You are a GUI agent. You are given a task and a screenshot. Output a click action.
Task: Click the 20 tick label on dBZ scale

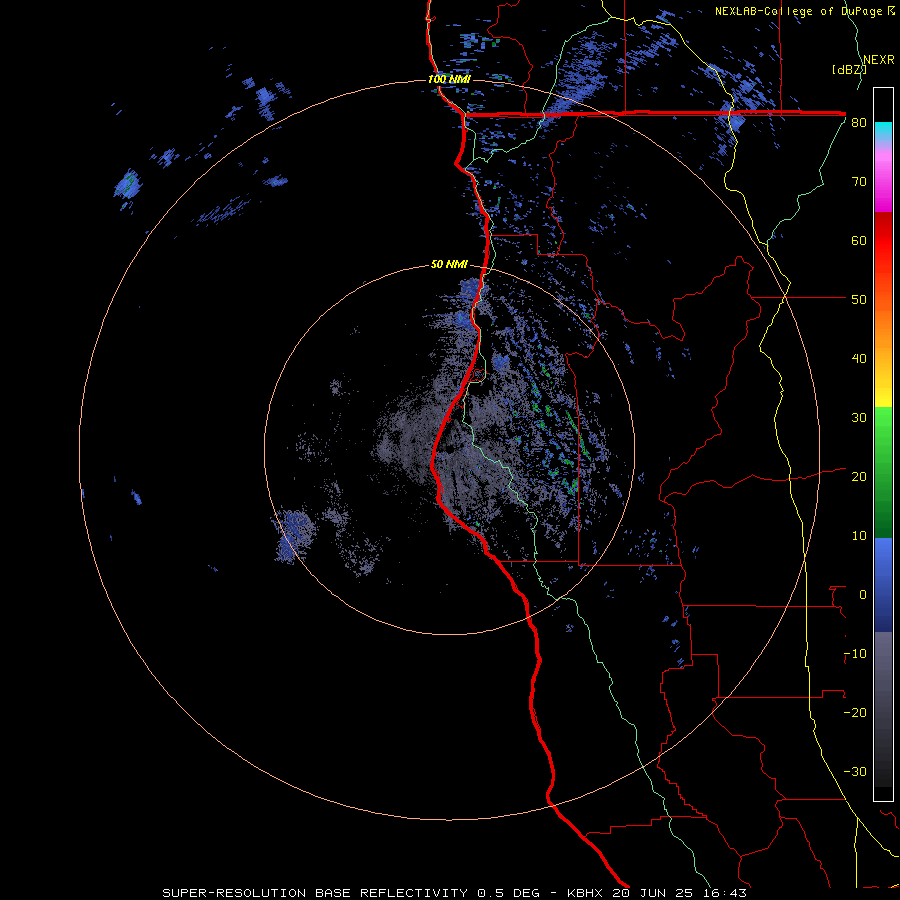tap(859, 477)
